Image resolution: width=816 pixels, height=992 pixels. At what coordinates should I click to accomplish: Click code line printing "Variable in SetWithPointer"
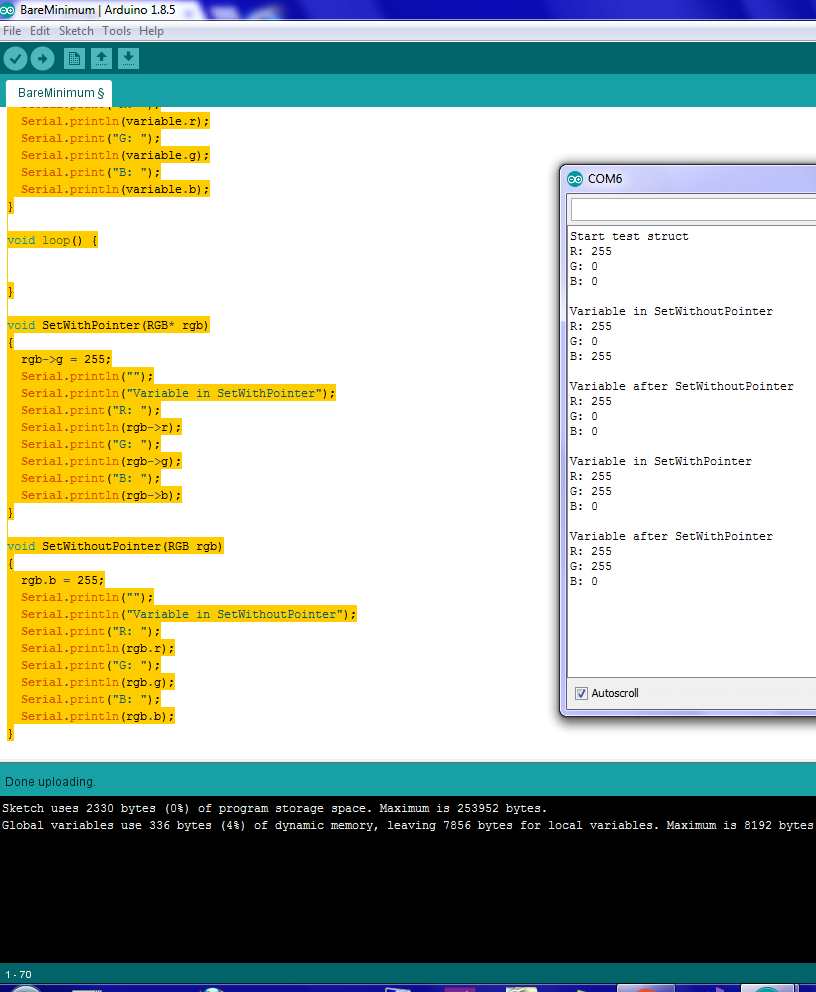click(178, 394)
